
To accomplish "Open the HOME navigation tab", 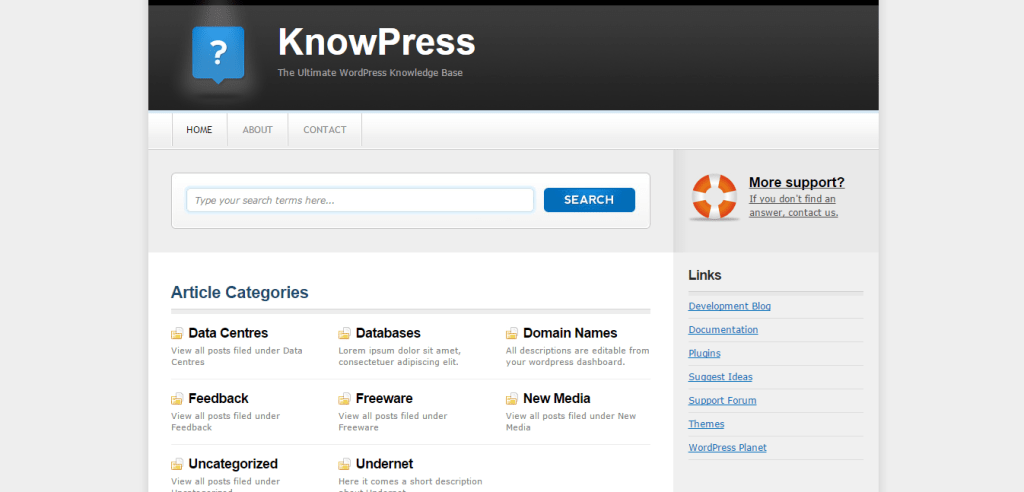I will 199,130.
